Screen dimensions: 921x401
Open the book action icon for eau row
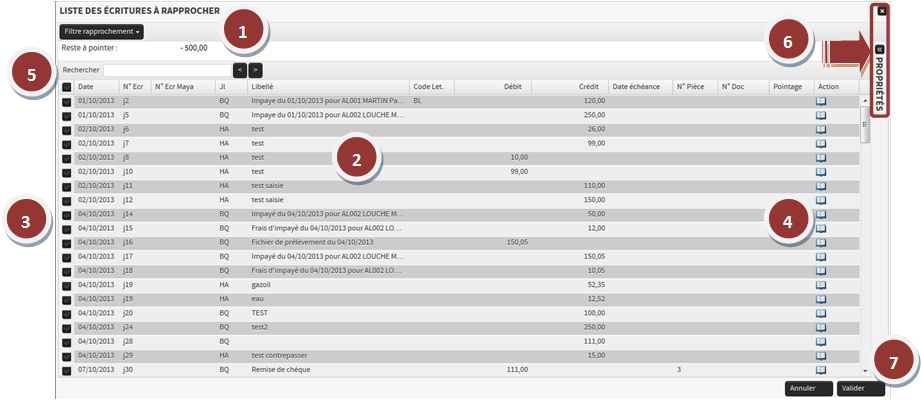[821, 299]
